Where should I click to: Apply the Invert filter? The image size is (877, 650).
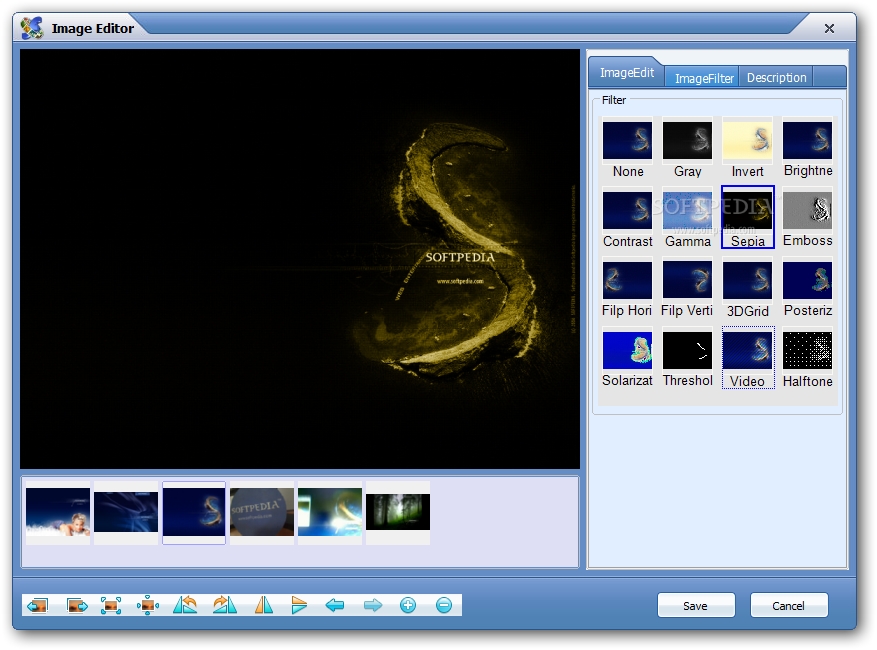click(x=747, y=149)
